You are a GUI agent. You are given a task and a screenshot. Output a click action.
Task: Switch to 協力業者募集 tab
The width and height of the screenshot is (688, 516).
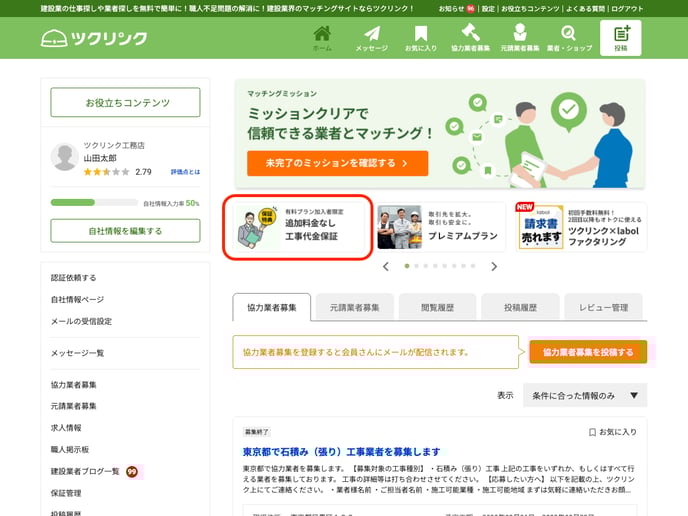[x=272, y=308]
